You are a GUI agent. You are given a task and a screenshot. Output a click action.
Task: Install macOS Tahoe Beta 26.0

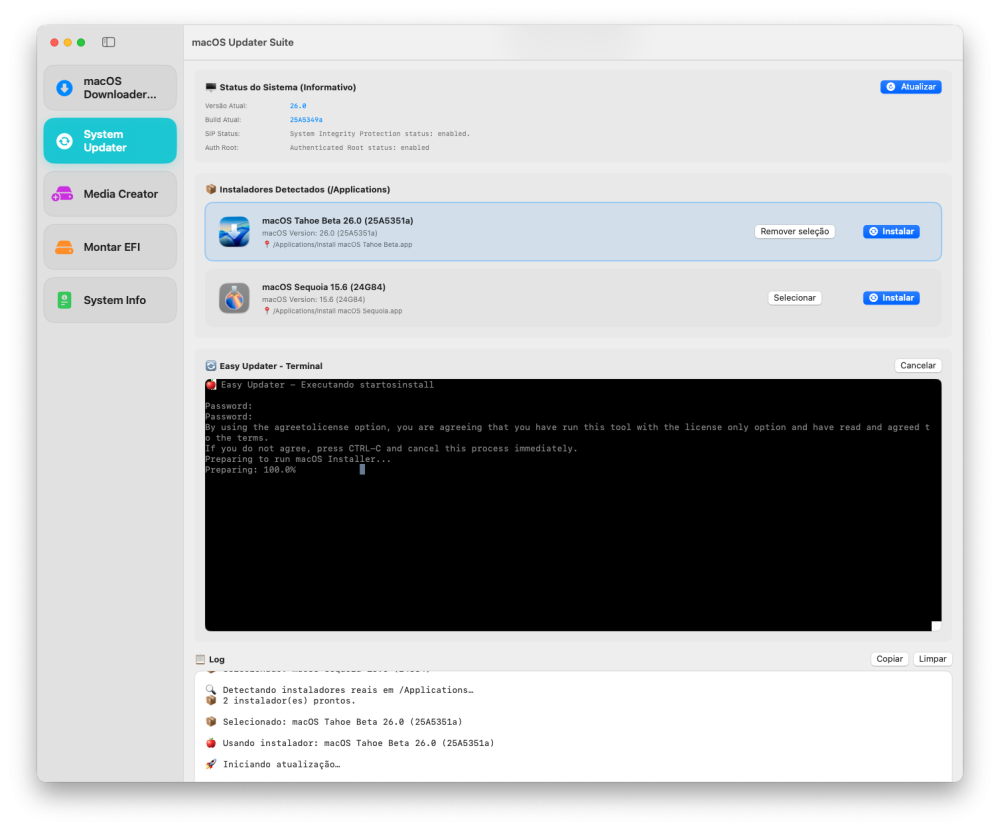coord(891,232)
